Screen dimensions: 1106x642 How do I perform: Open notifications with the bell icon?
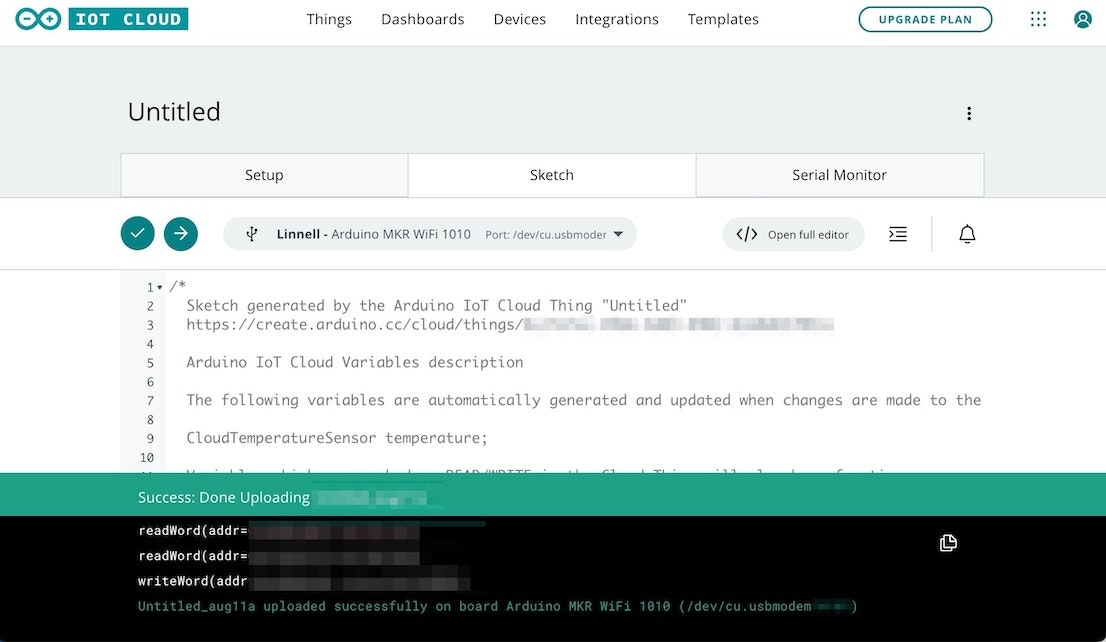967,234
